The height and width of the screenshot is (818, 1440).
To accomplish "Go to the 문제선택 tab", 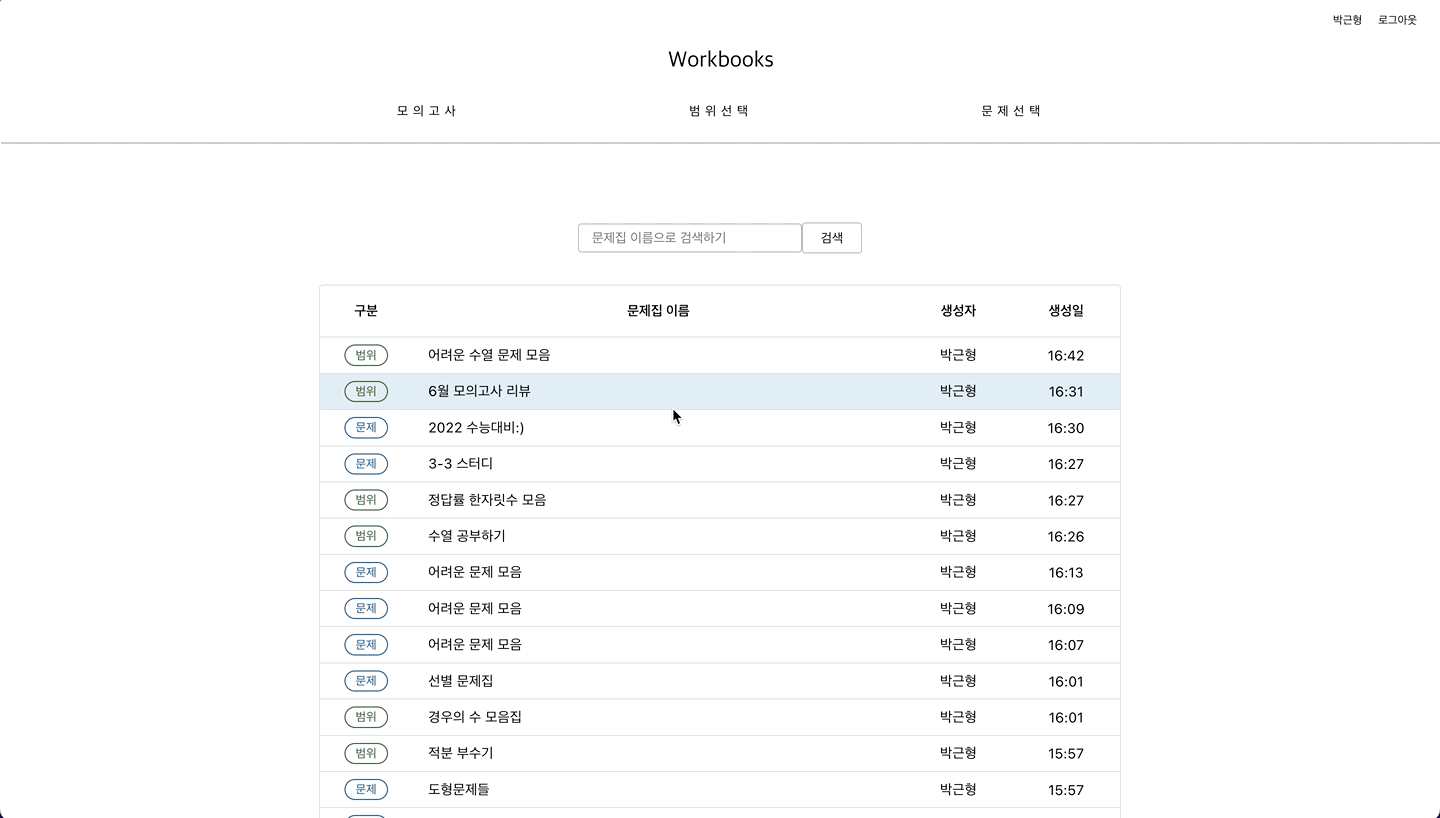I will tap(1011, 111).
